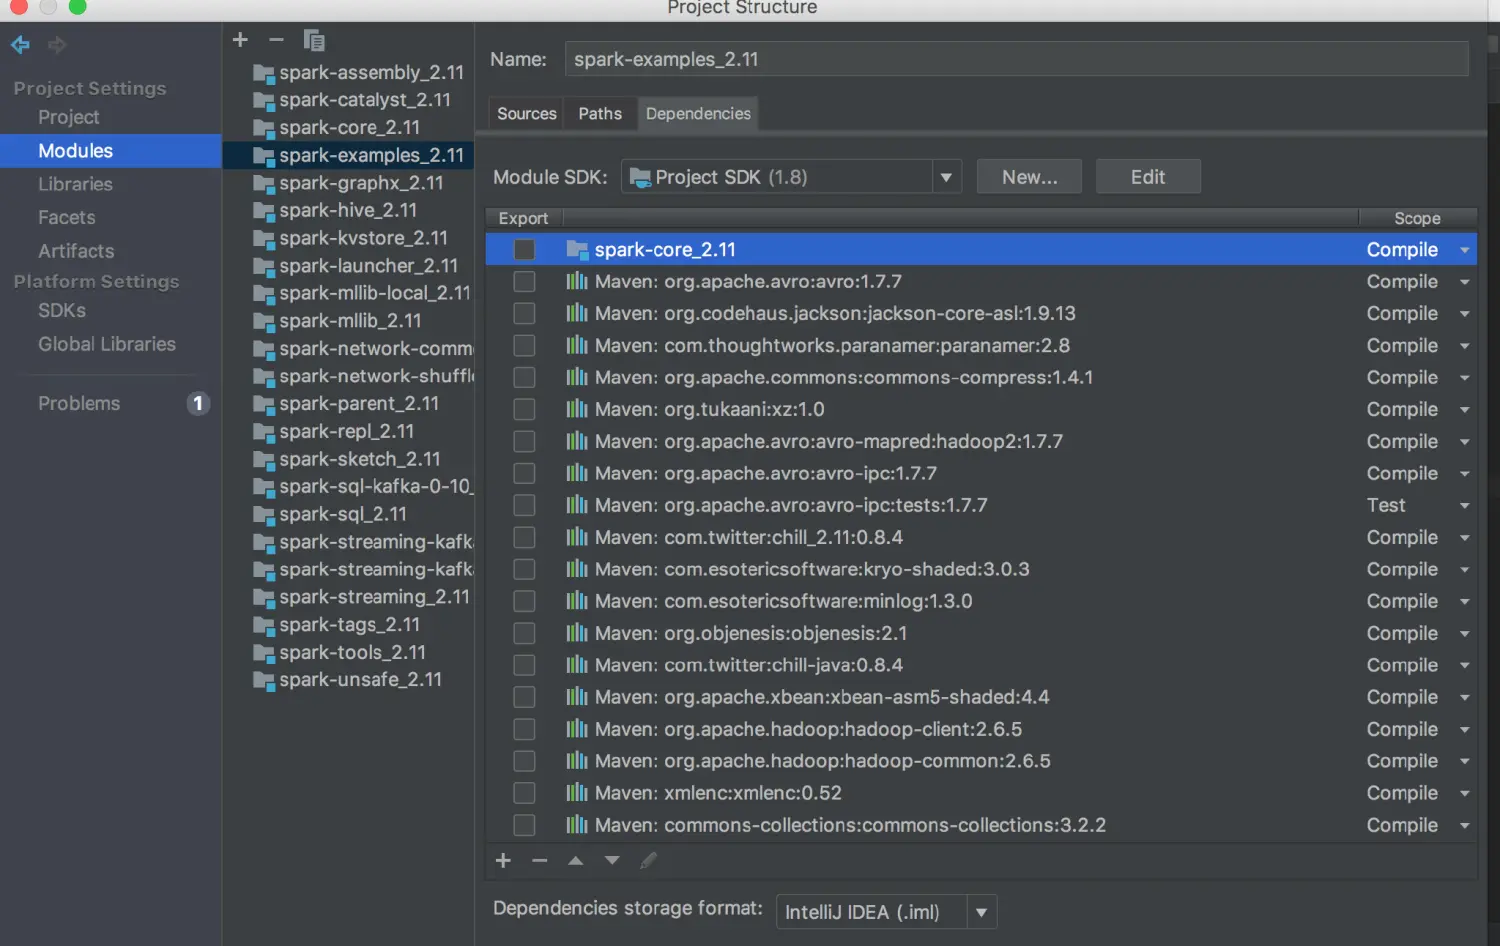
Task: Toggle export checkbox for chill_2.11:0.8.4
Action: pos(524,537)
